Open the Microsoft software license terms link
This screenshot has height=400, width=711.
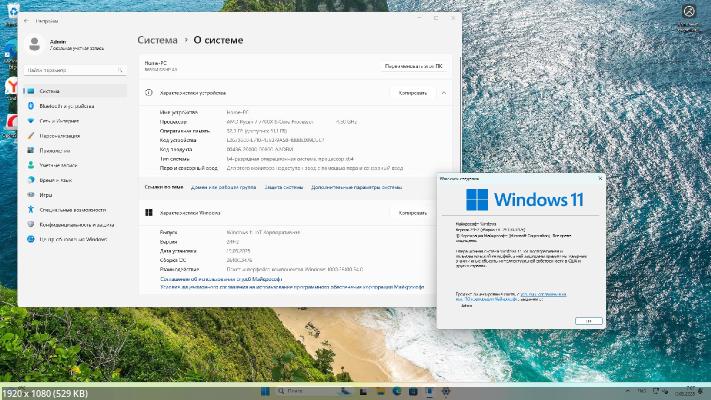(292, 287)
